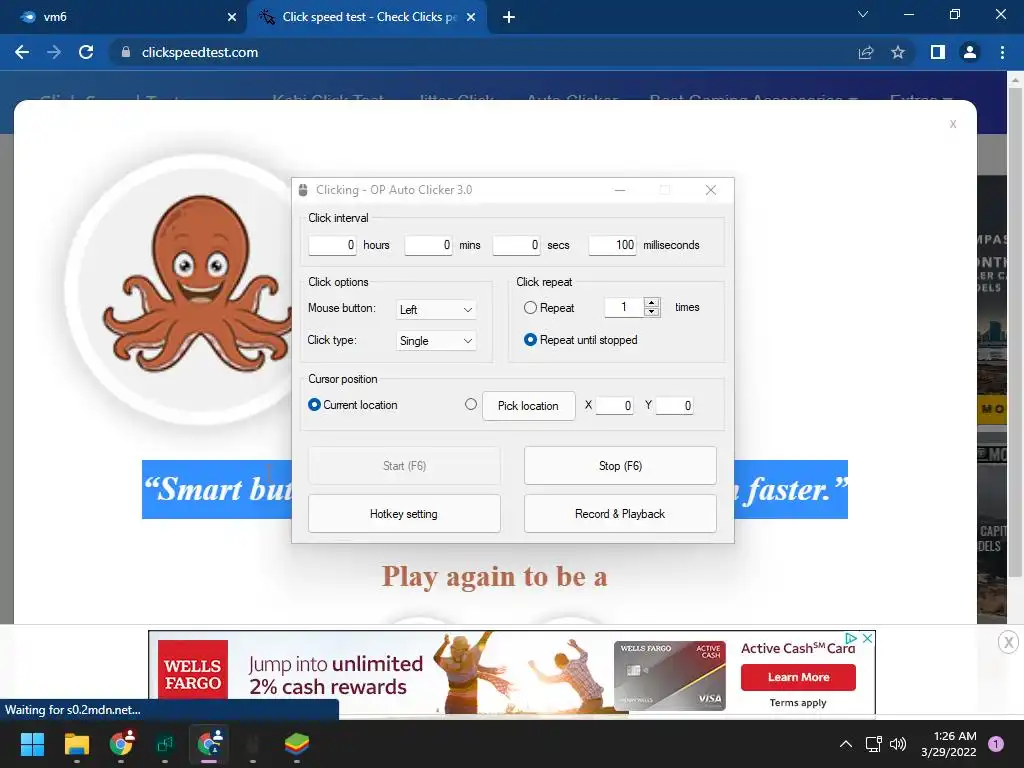Viewport: 1024px width, 768px height.
Task: Edit the Y coordinate field
Action: pos(675,406)
